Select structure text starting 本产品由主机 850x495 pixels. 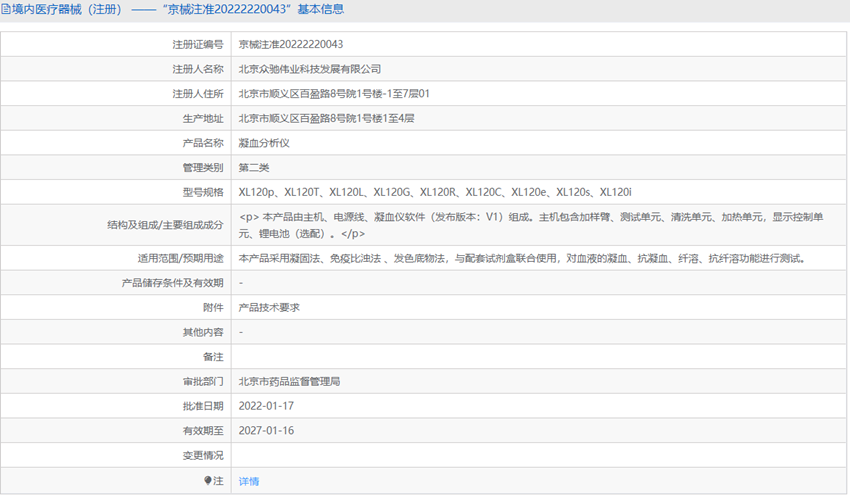[x=531, y=225]
